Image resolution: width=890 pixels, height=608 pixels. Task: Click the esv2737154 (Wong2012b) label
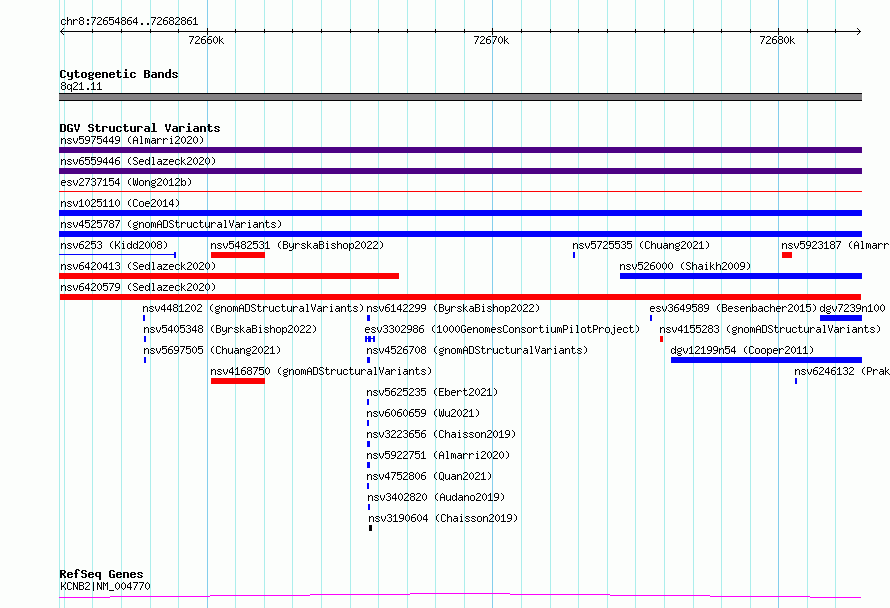(126, 182)
